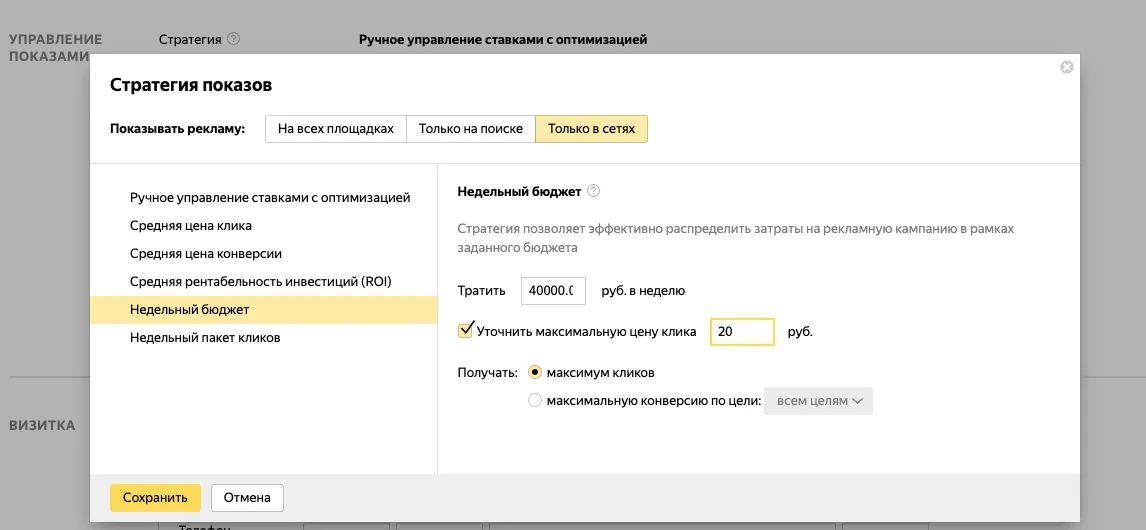Choose Средняя цена конверсии strategy

(x=206, y=254)
